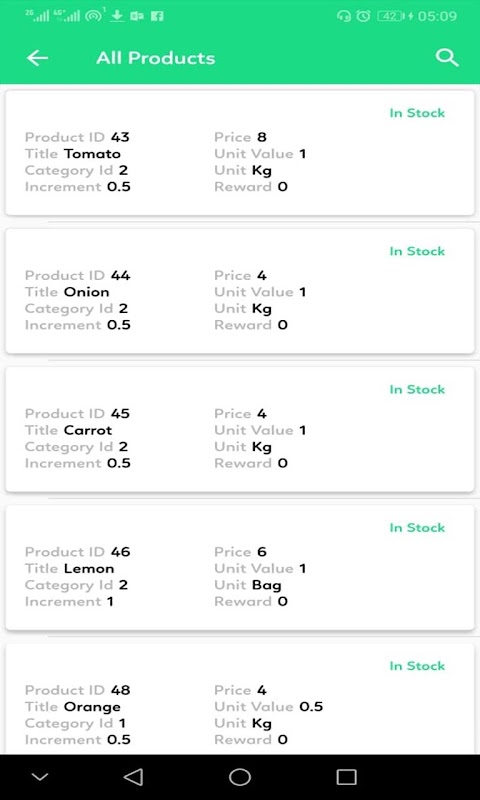Tap the alarm clock status icon
The height and width of the screenshot is (800, 480).
coord(363,16)
